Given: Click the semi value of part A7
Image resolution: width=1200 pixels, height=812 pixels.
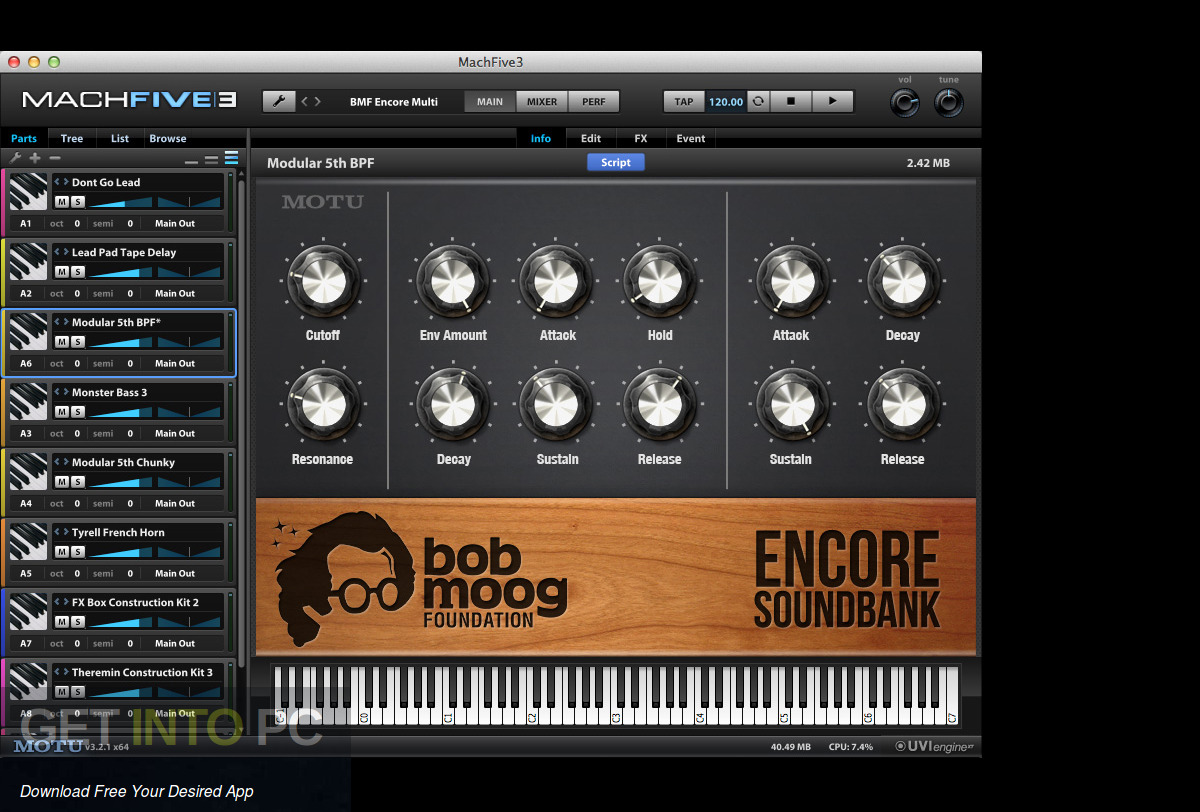Looking at the screenshot, I should point(130,643).
